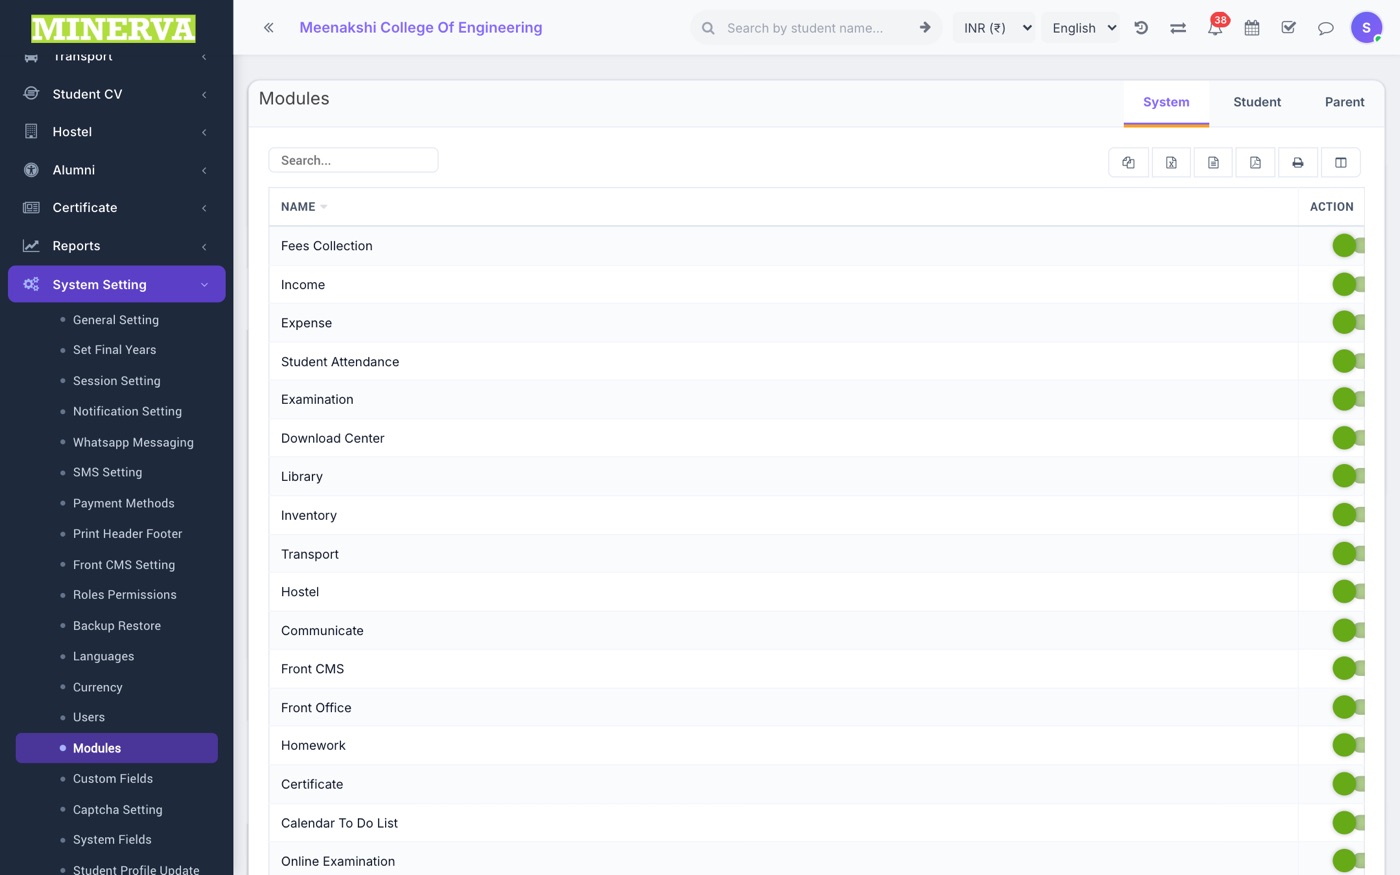Toggle Examination module switch
This screenshot has width=1400, height=875.
[x=1348, y=399]
